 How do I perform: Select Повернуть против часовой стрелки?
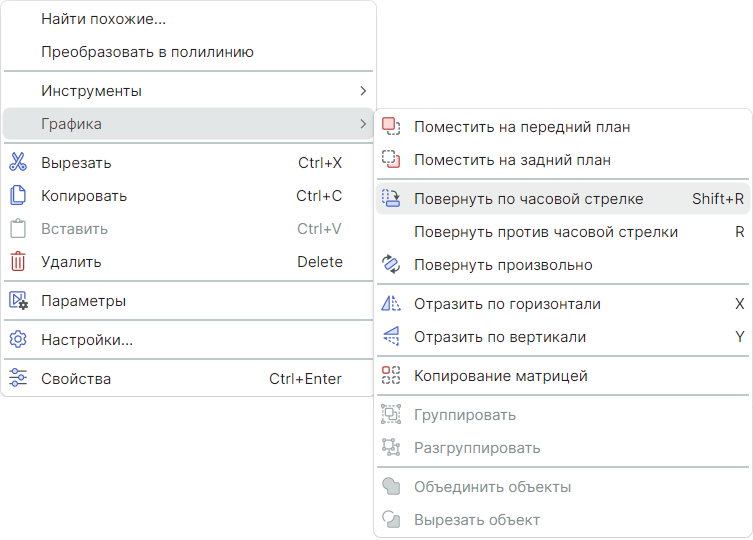pos(546,232)
